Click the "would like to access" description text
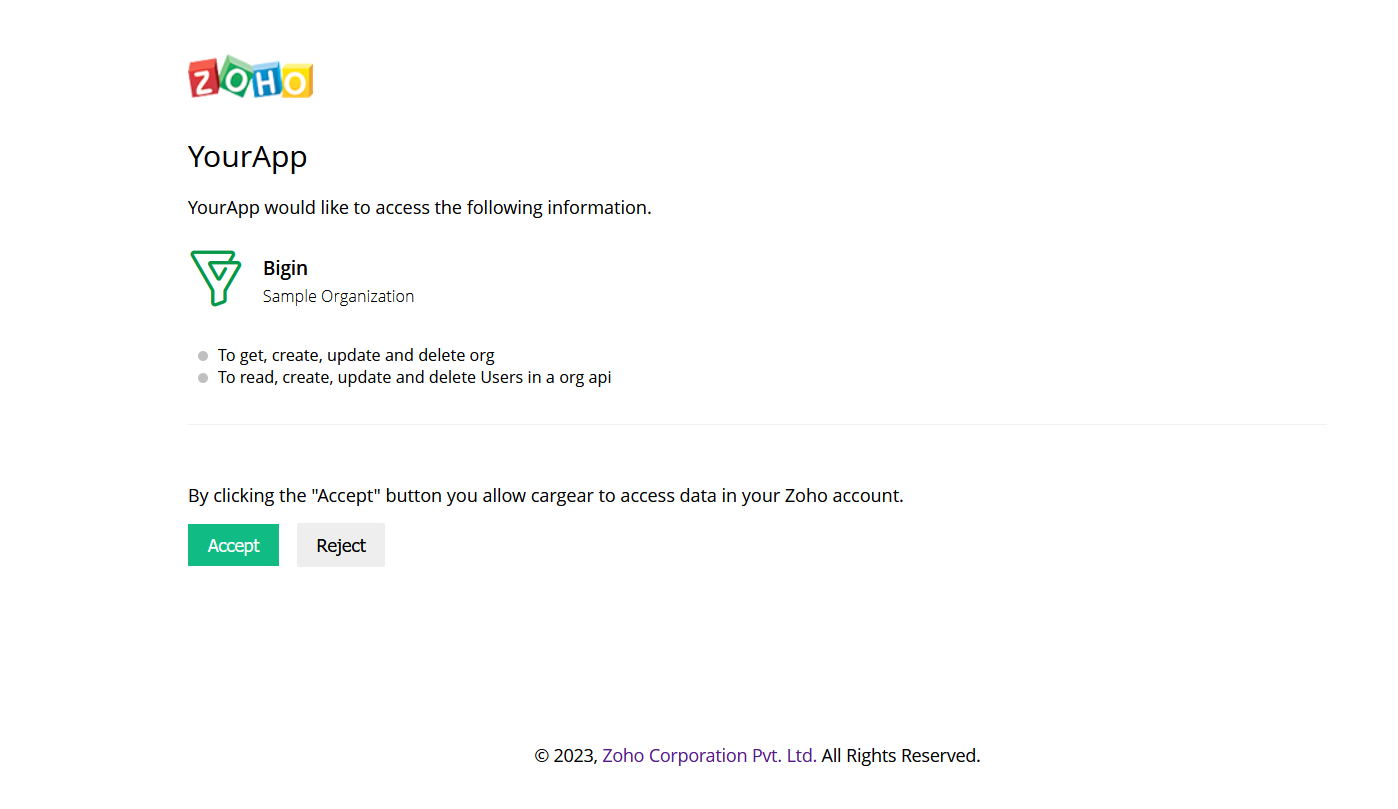The width and height of the screenshot is (1398, 809). [420, 208]
